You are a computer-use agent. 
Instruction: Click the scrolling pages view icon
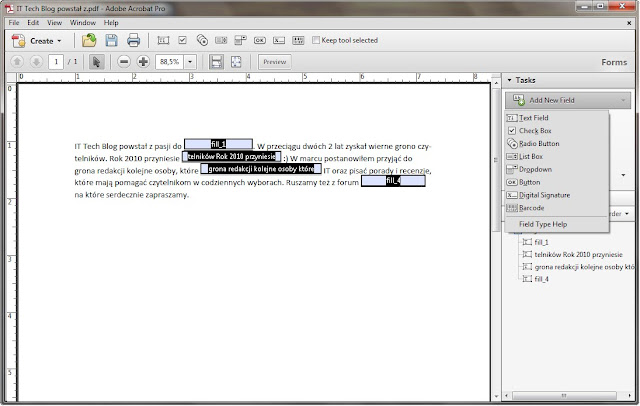tap(216, 62)
